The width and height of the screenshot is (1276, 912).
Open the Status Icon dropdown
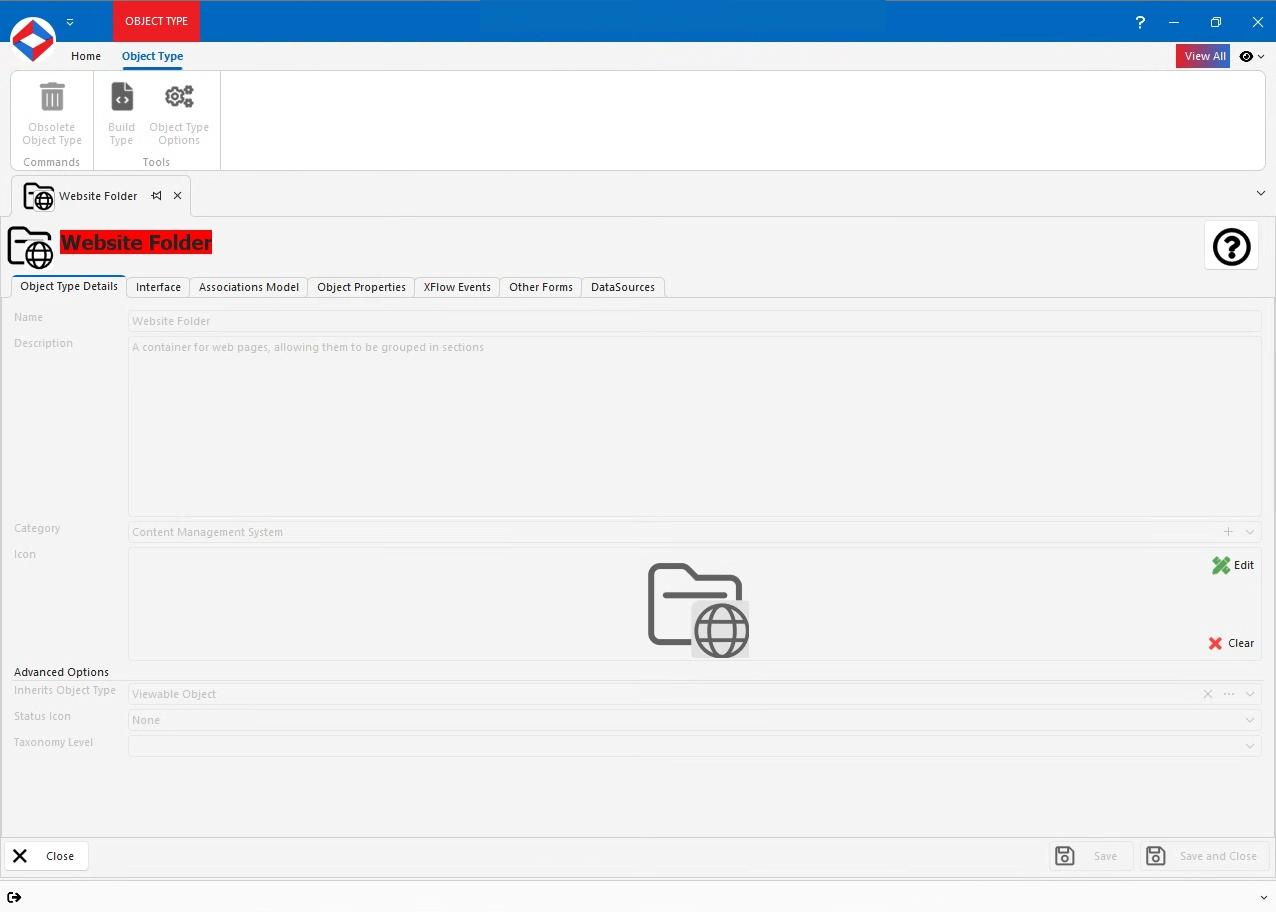point(1249,719)
